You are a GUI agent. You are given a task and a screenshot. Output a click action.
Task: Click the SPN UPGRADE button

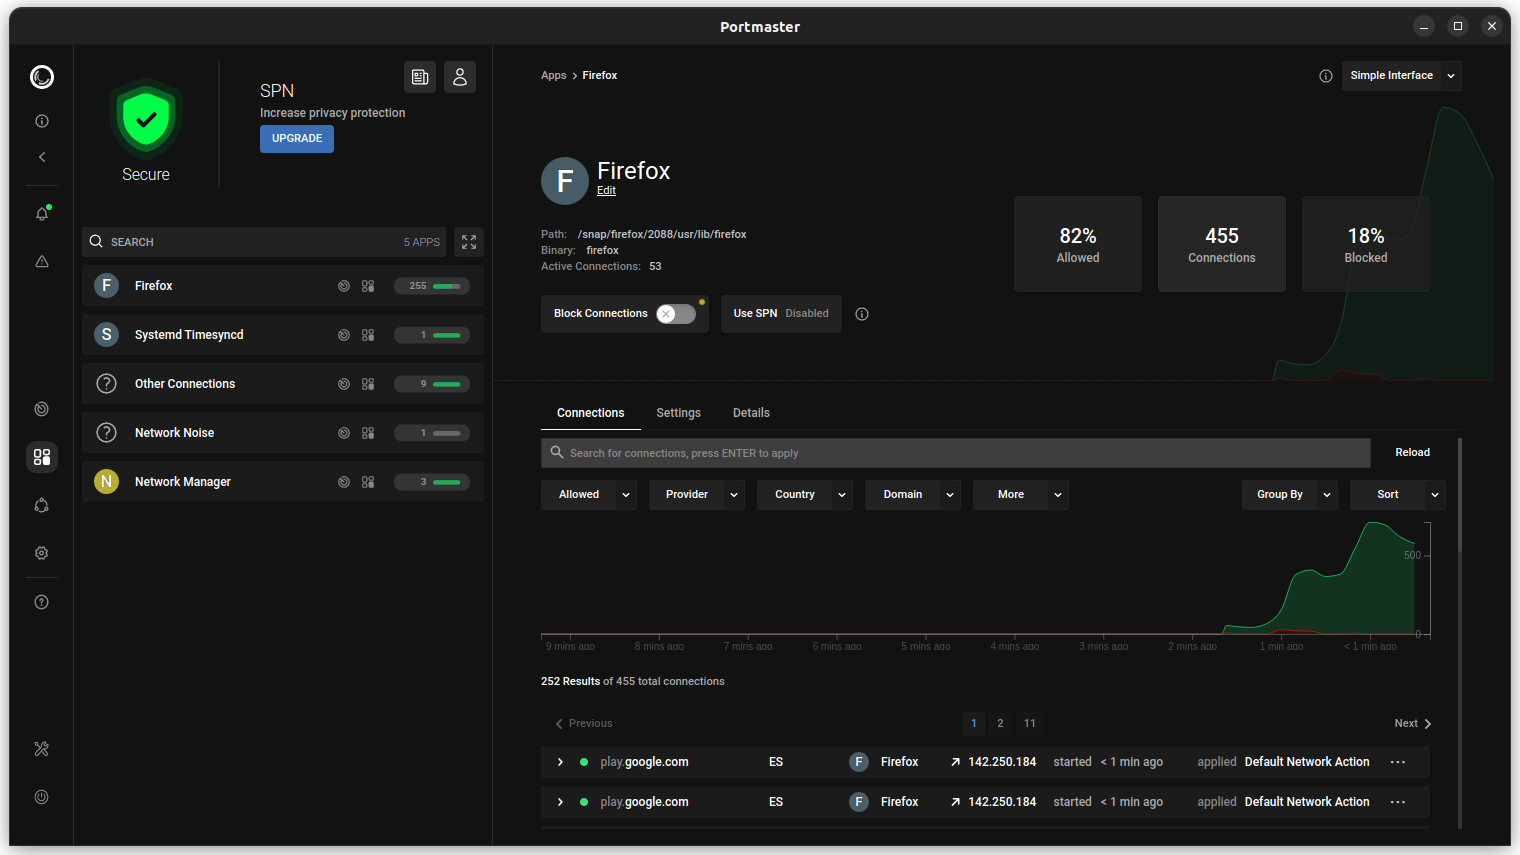pos(297,139)
